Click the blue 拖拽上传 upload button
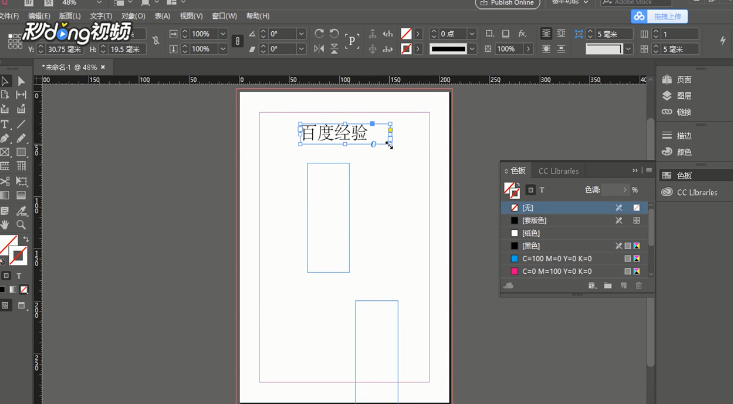733x404 pixels. click(x=660, y=16)
